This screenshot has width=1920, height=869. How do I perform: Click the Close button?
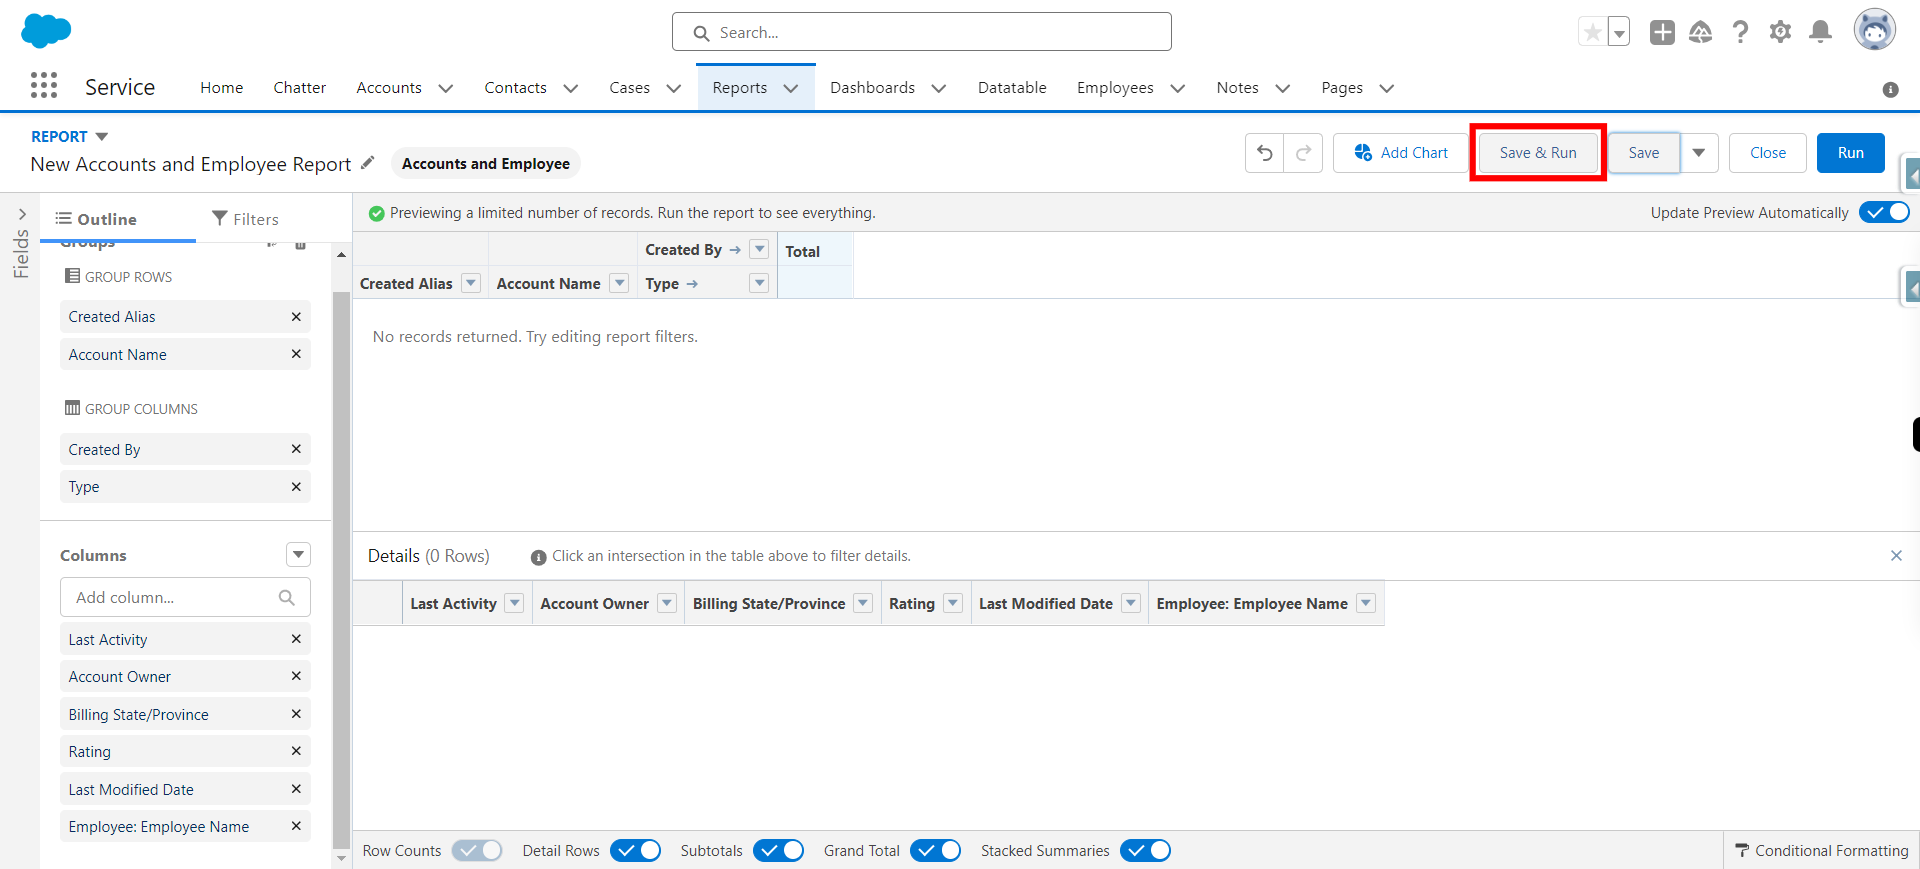(1768, 153)
